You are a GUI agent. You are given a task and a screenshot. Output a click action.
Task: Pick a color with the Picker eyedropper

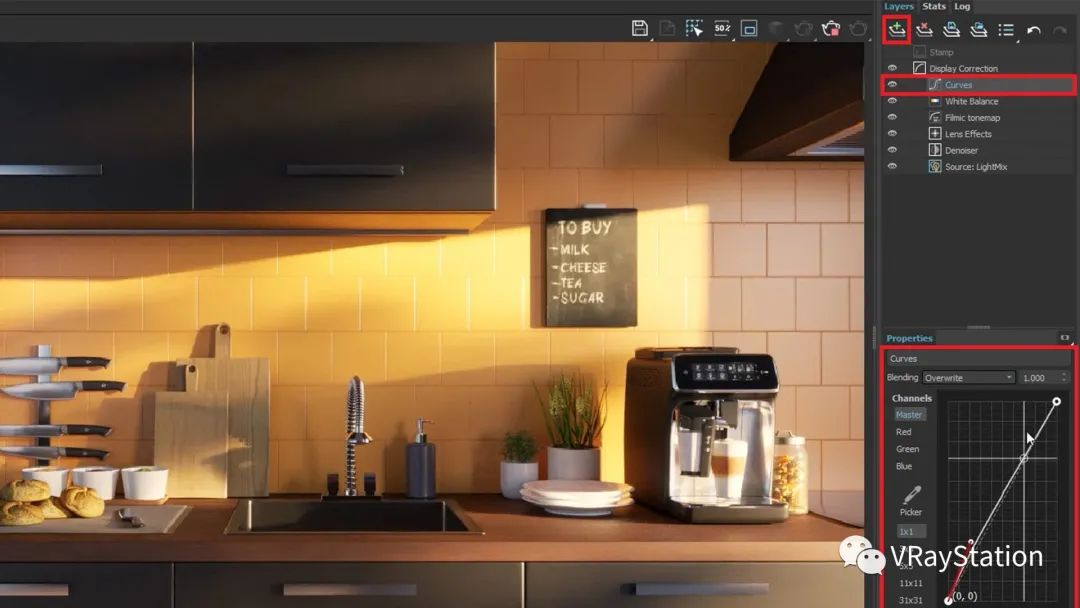point(911,495)
